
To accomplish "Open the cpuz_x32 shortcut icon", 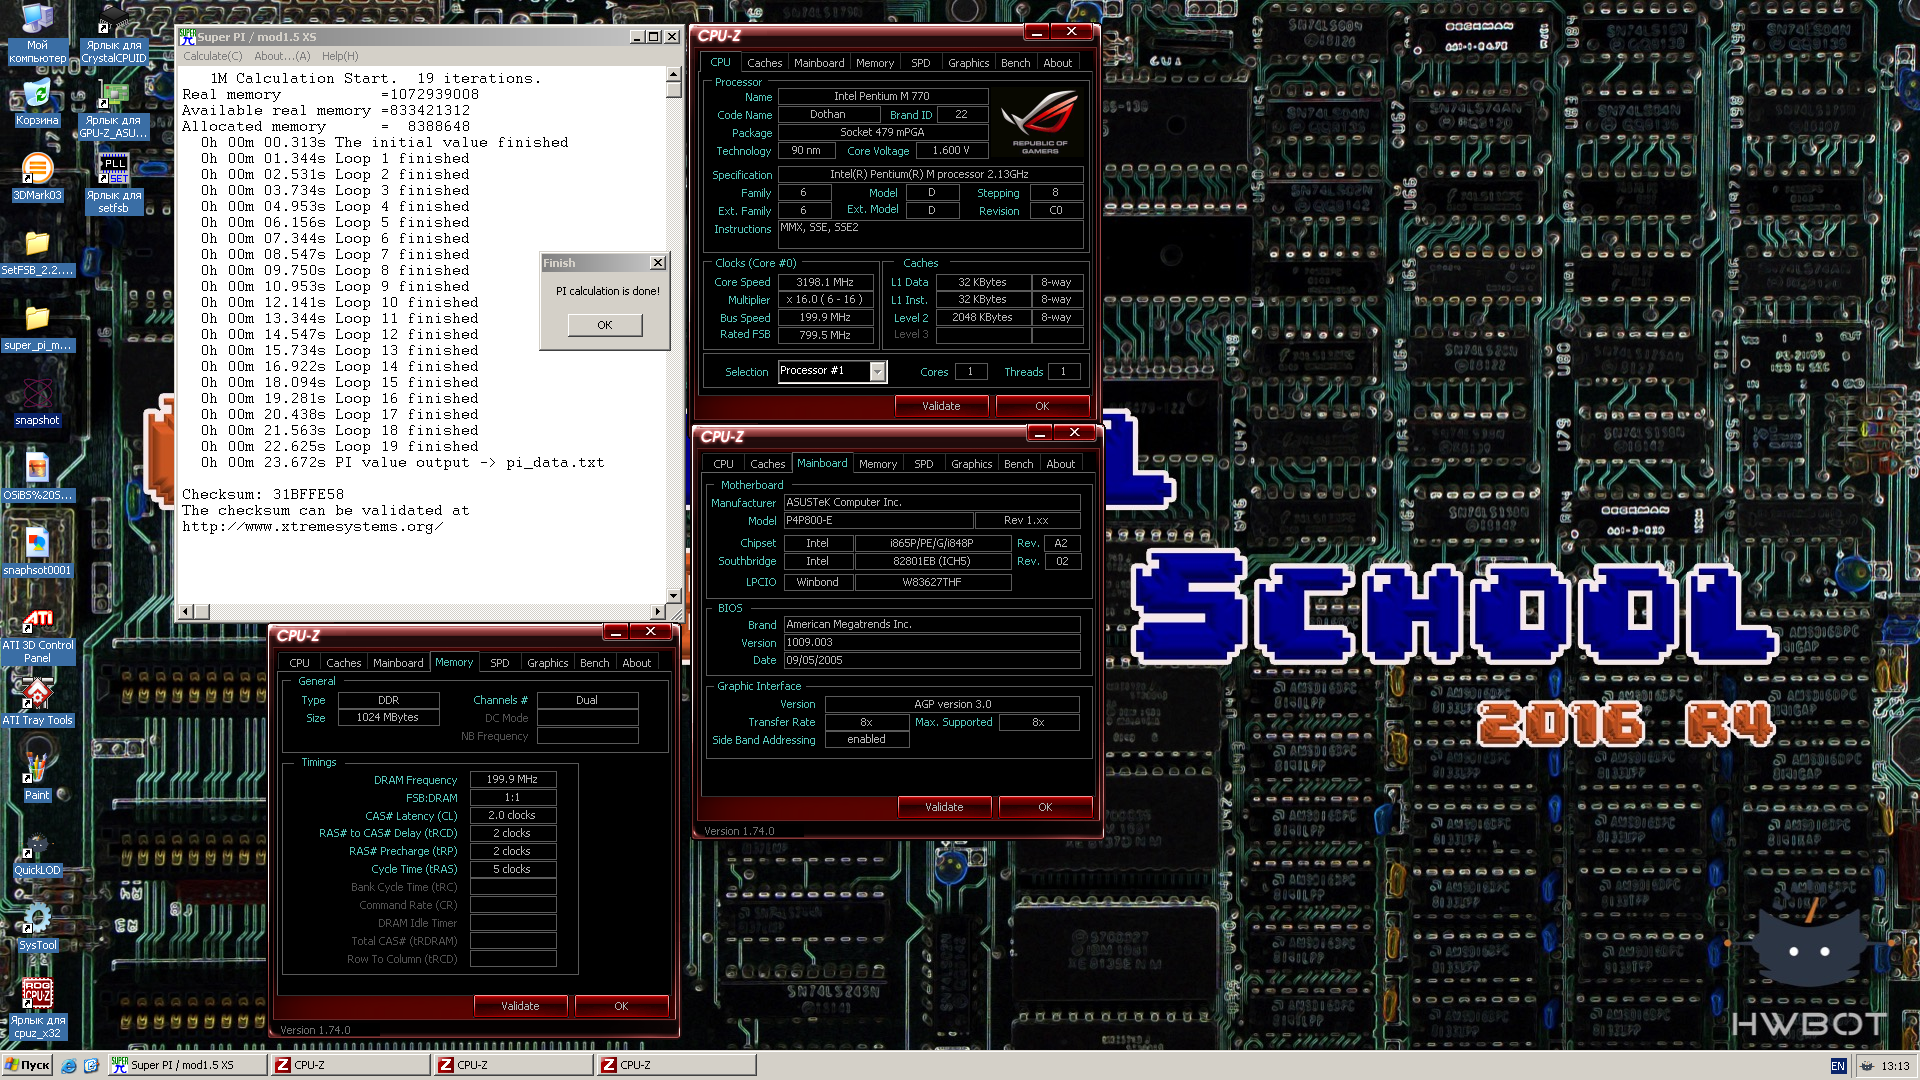I will point(37,1010).
